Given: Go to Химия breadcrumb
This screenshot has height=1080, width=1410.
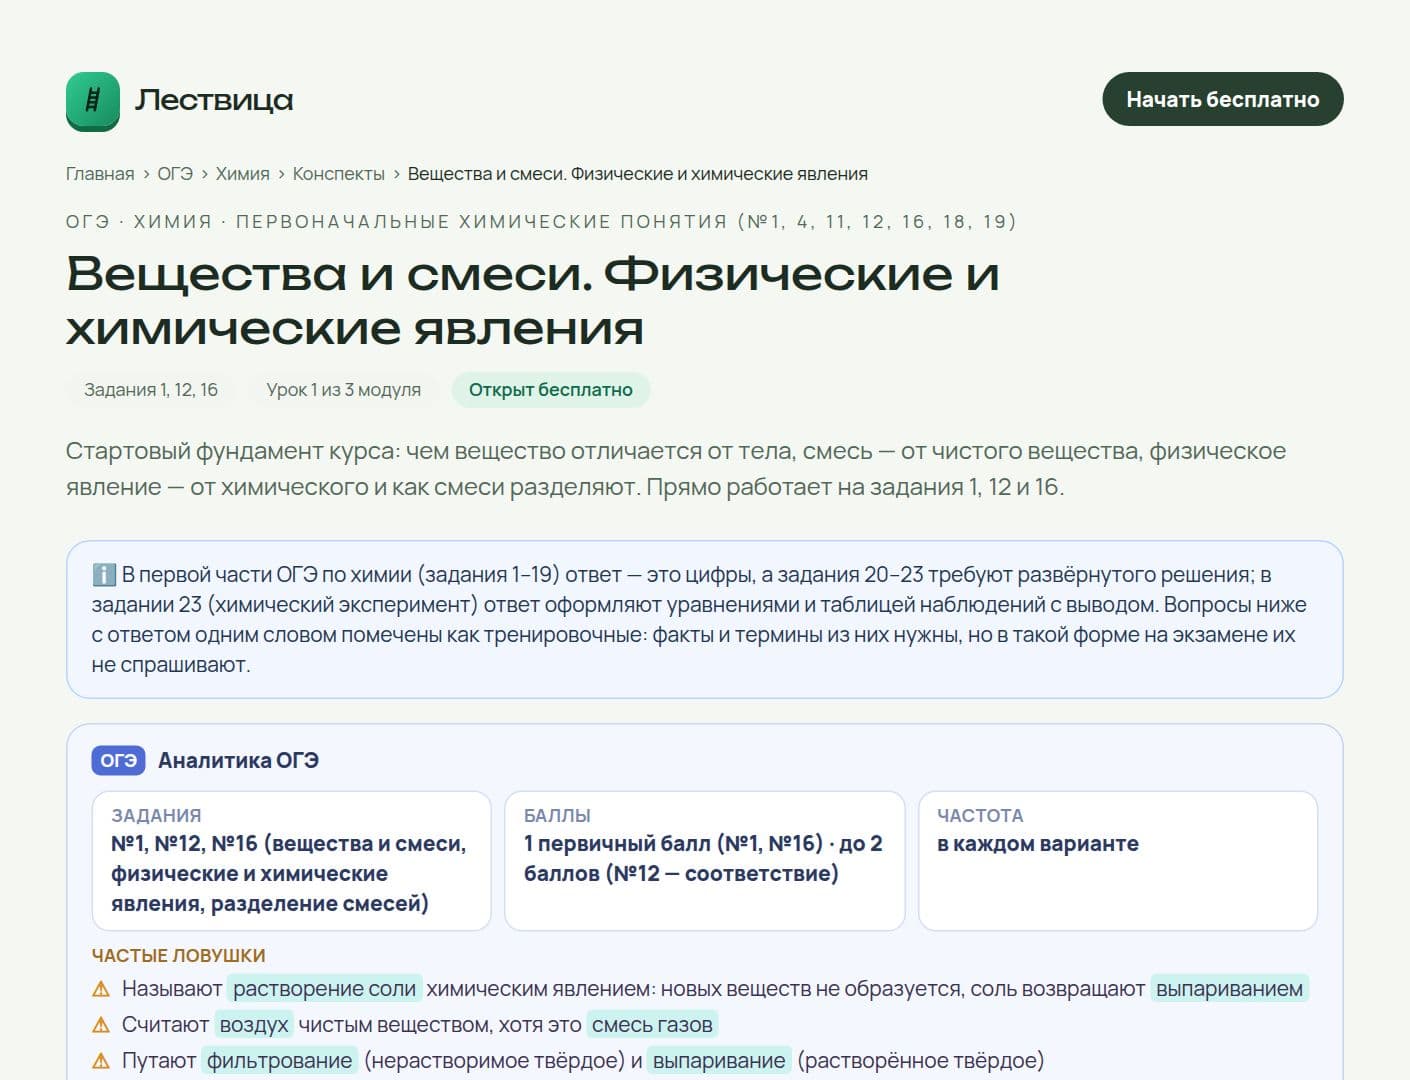Looking at the screenshot, I should [x=243, y=174].
